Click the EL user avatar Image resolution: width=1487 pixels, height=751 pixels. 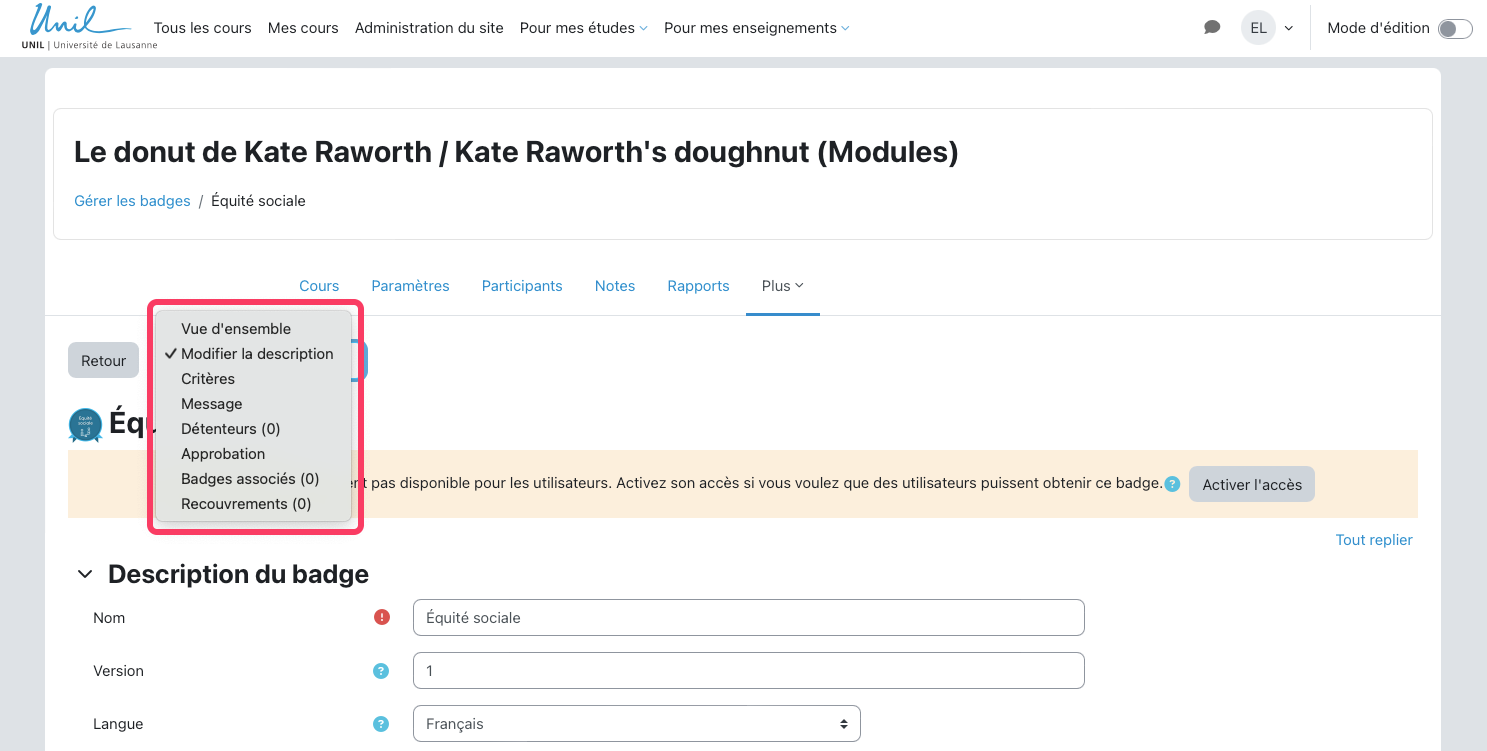click(1258, 28)
